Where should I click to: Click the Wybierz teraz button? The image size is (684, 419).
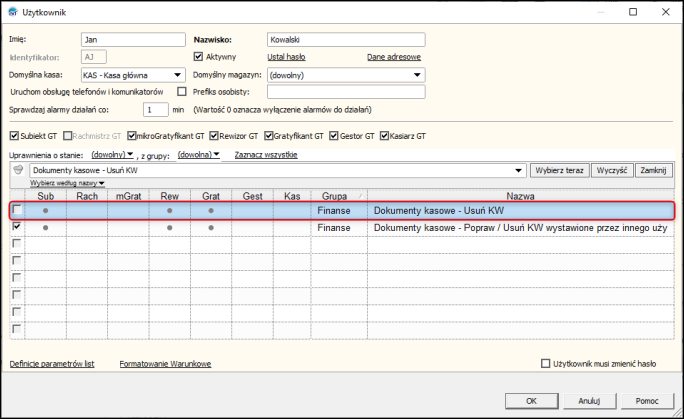560,170
